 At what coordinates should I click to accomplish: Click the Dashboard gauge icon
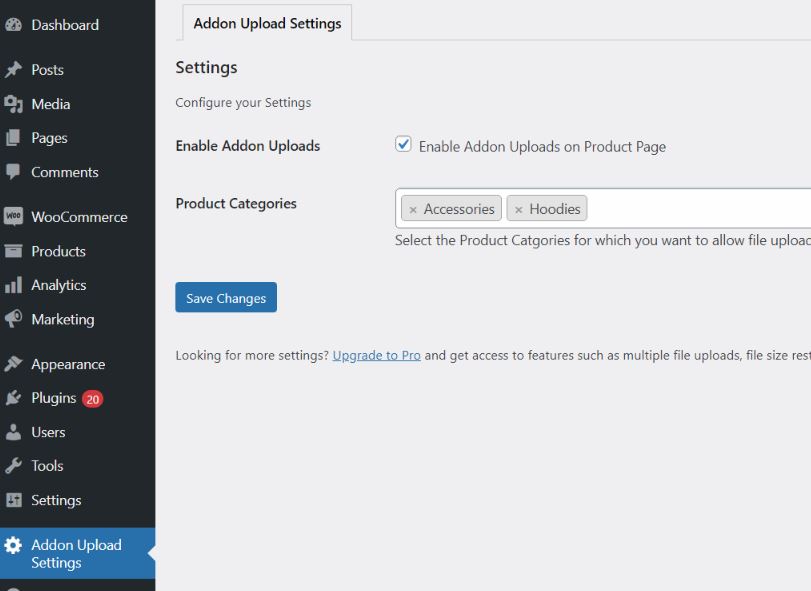coord(13,25)
